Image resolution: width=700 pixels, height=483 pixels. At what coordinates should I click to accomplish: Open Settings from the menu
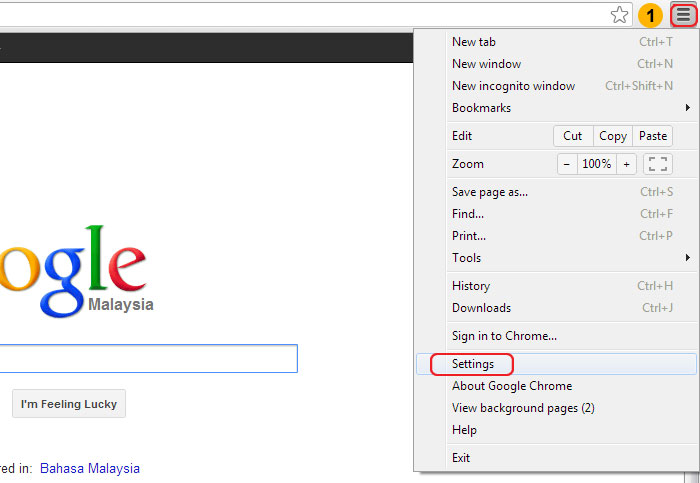(556, 364)
